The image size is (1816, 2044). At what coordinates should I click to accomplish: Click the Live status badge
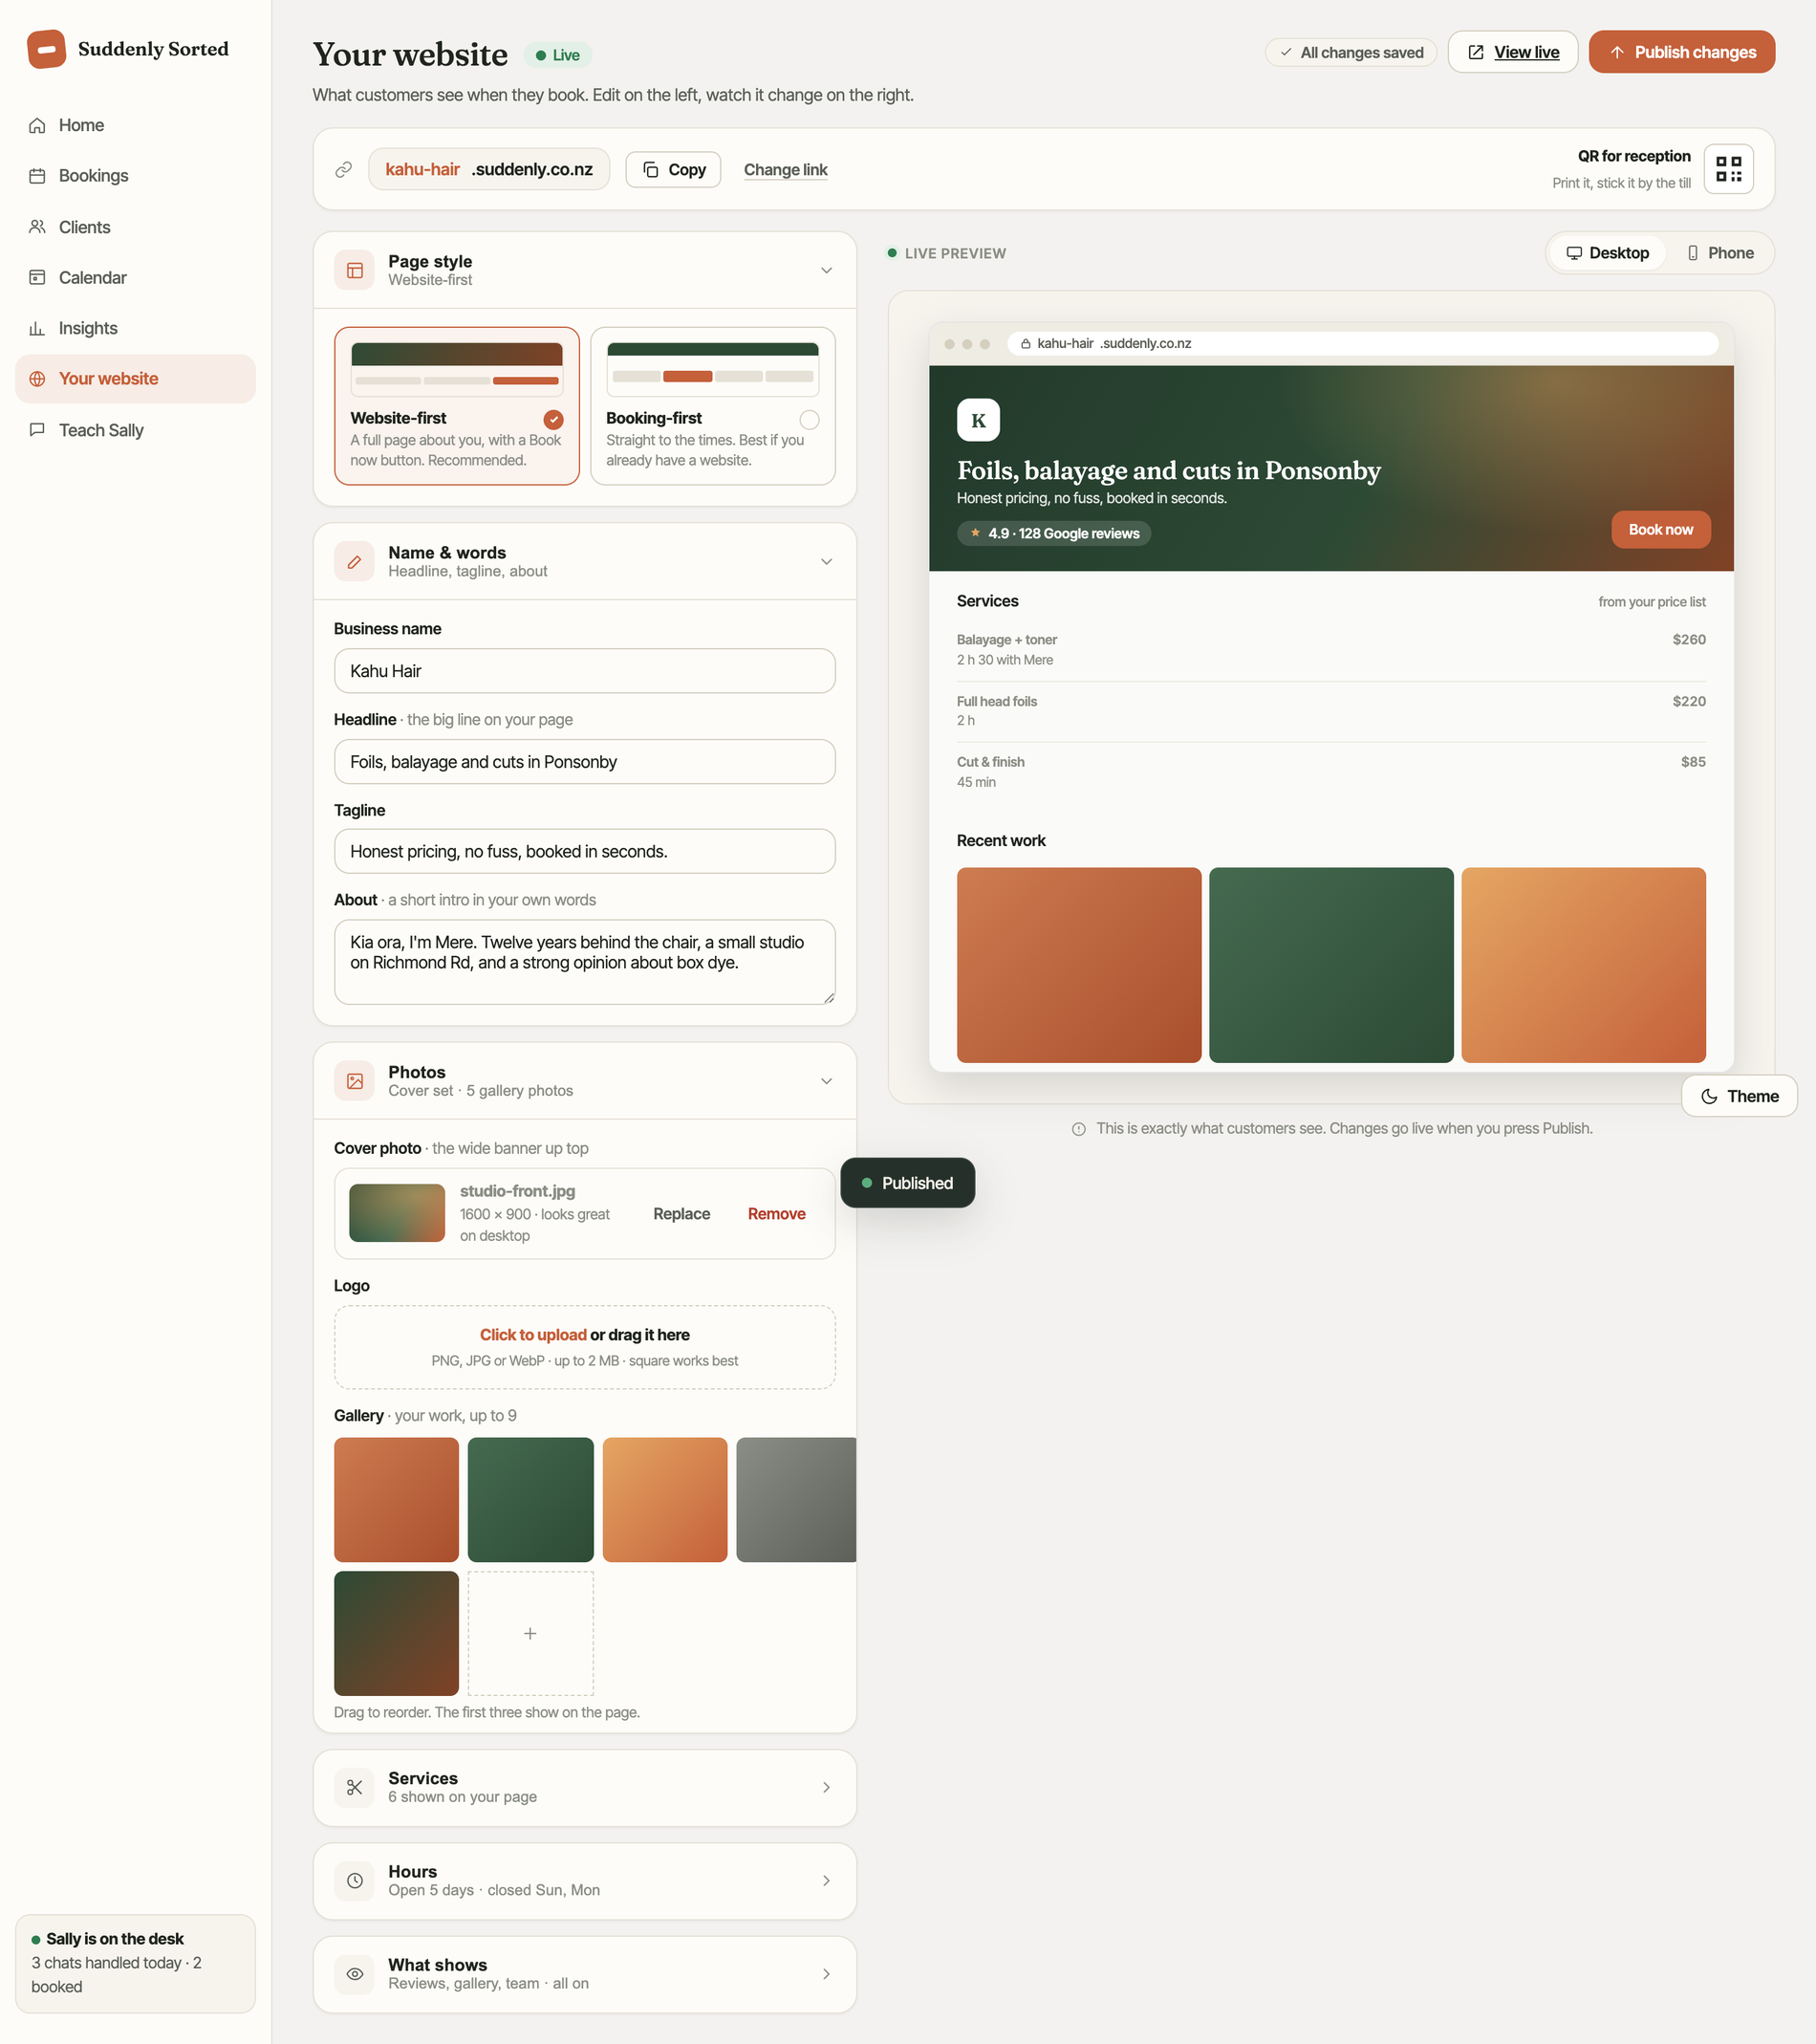(557, 55)
